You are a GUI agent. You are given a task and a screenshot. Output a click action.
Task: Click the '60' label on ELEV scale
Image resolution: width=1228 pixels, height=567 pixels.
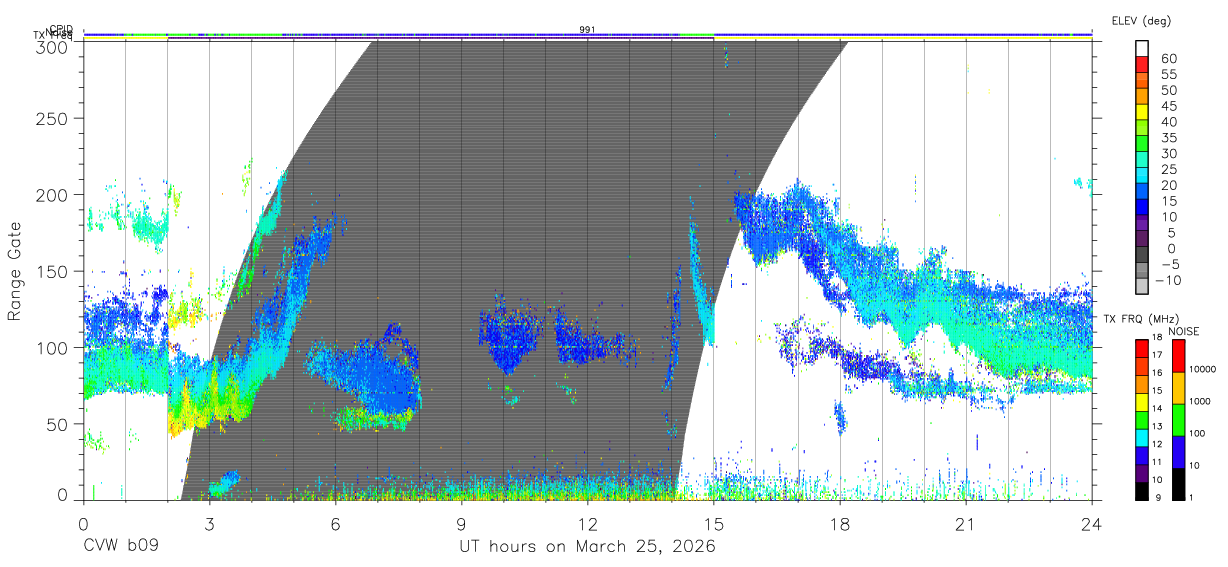point(1167,58)
